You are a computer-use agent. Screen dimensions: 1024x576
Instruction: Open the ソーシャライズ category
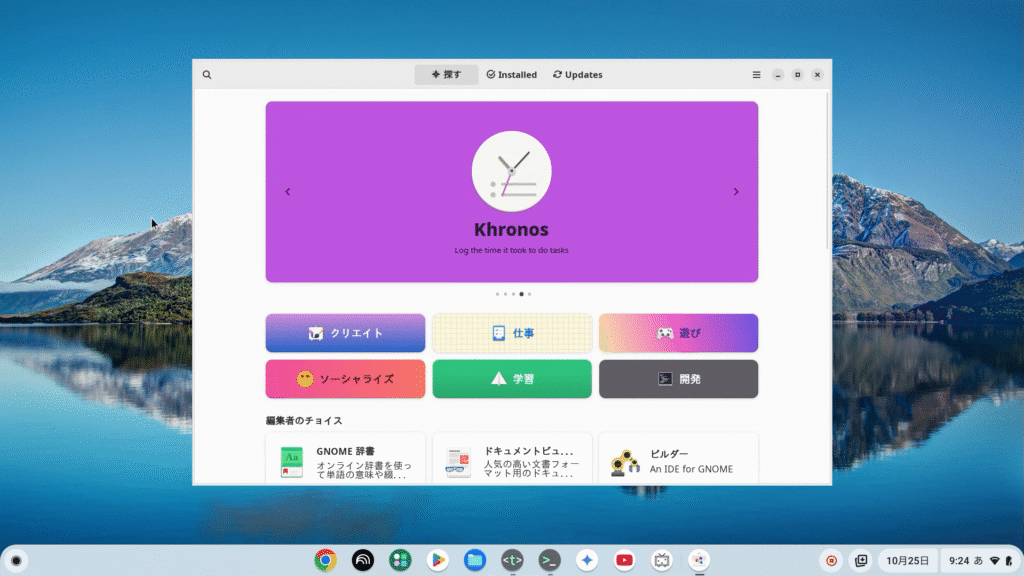[x=345, y=379]
